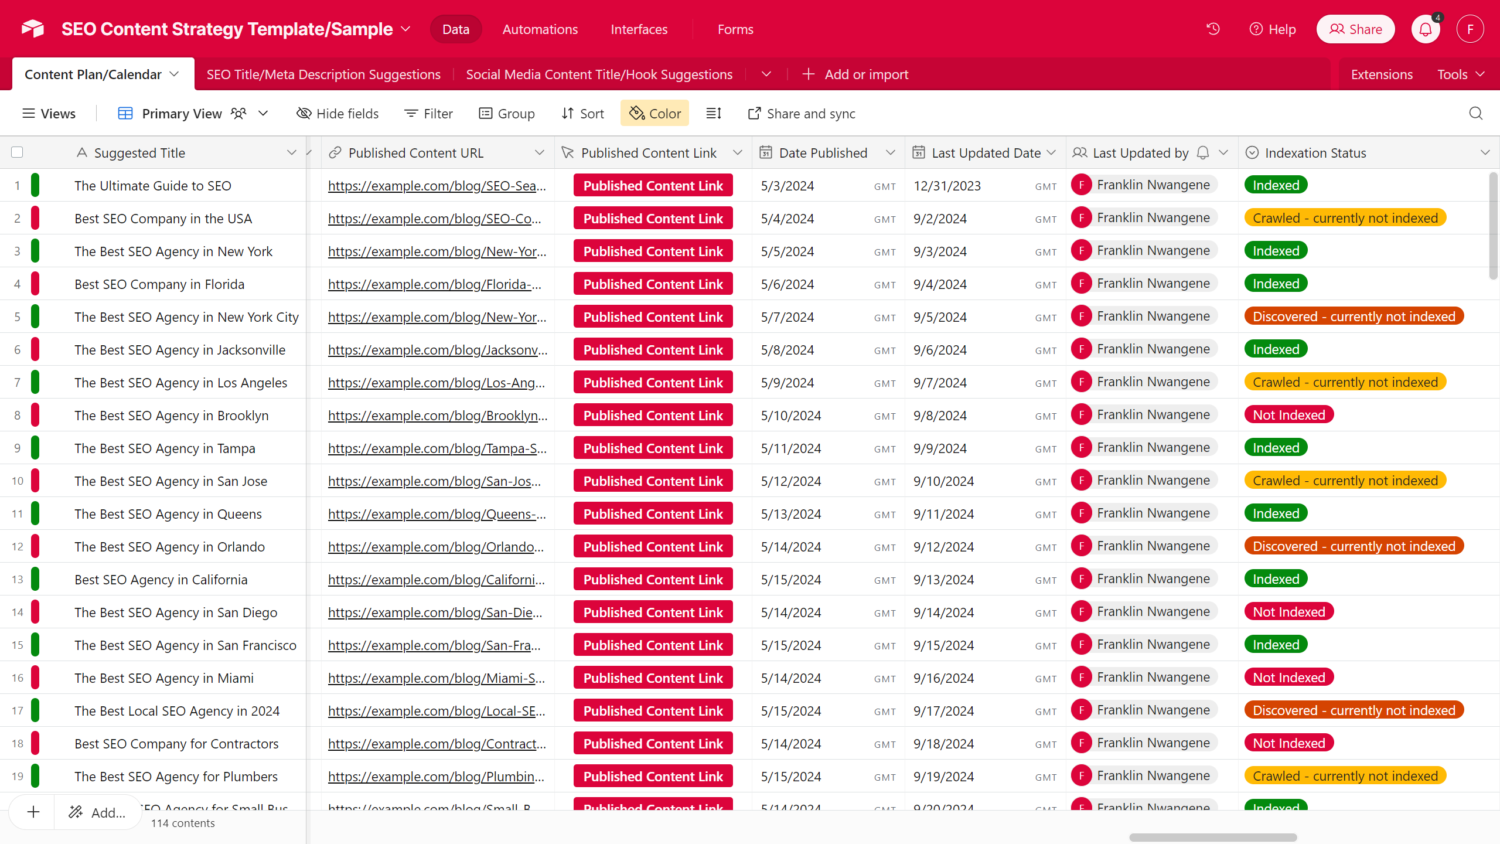Viewport: 1500px width, 844px height.
Task: Switch to SEO Title/Meta Description Suggestions tab
Action: 323,75
